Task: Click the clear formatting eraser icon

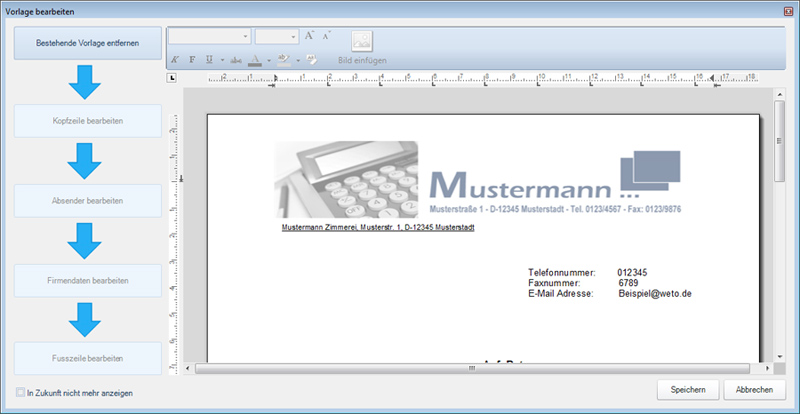Action: [311, 60]
